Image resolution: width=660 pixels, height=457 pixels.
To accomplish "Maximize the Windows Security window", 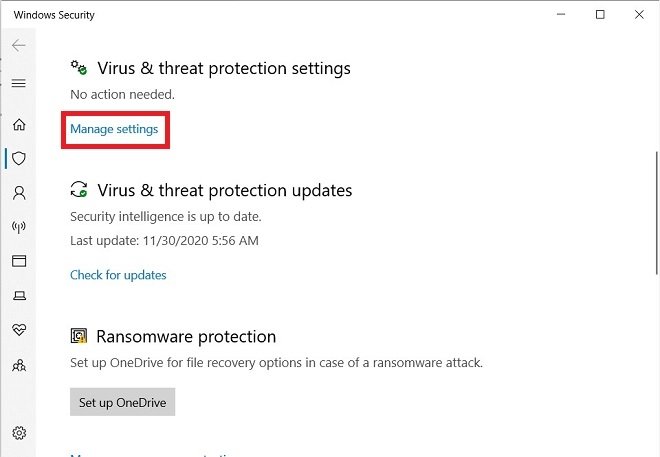I will (600, 15).
